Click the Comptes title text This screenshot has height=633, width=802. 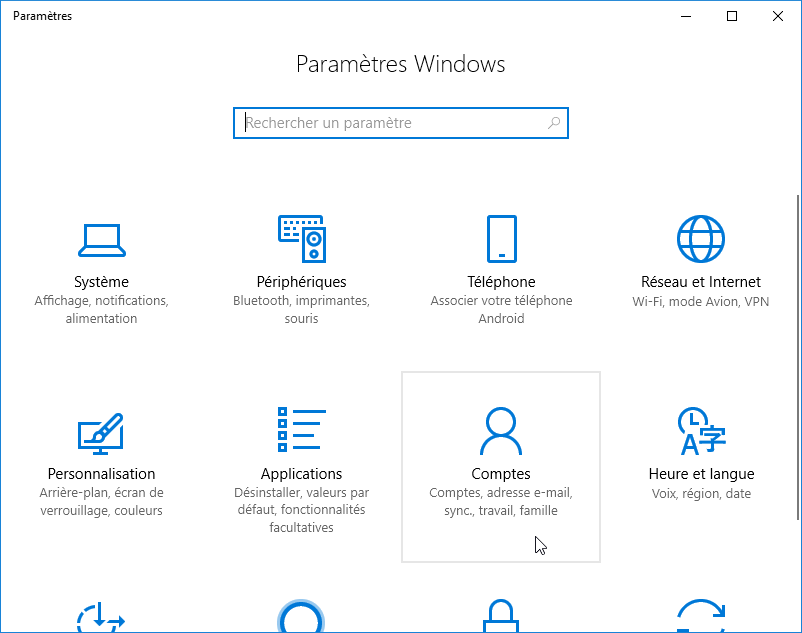(501, 474)
